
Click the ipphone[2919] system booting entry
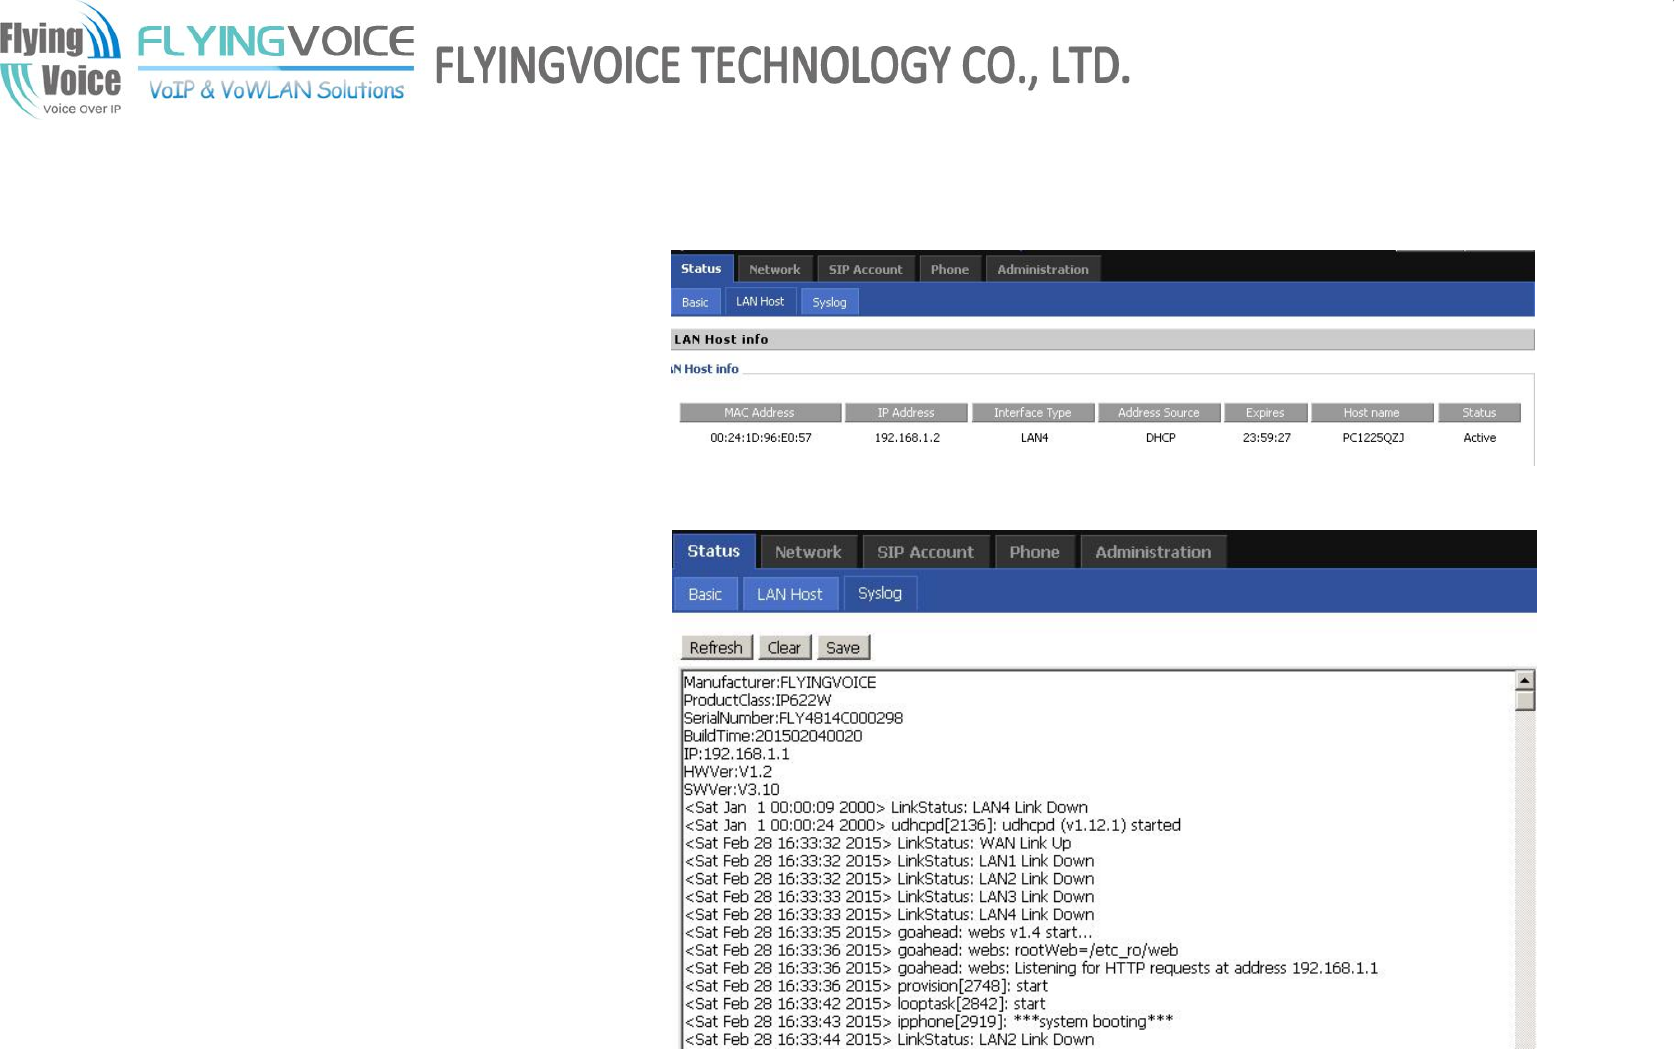pos(929,1022)
